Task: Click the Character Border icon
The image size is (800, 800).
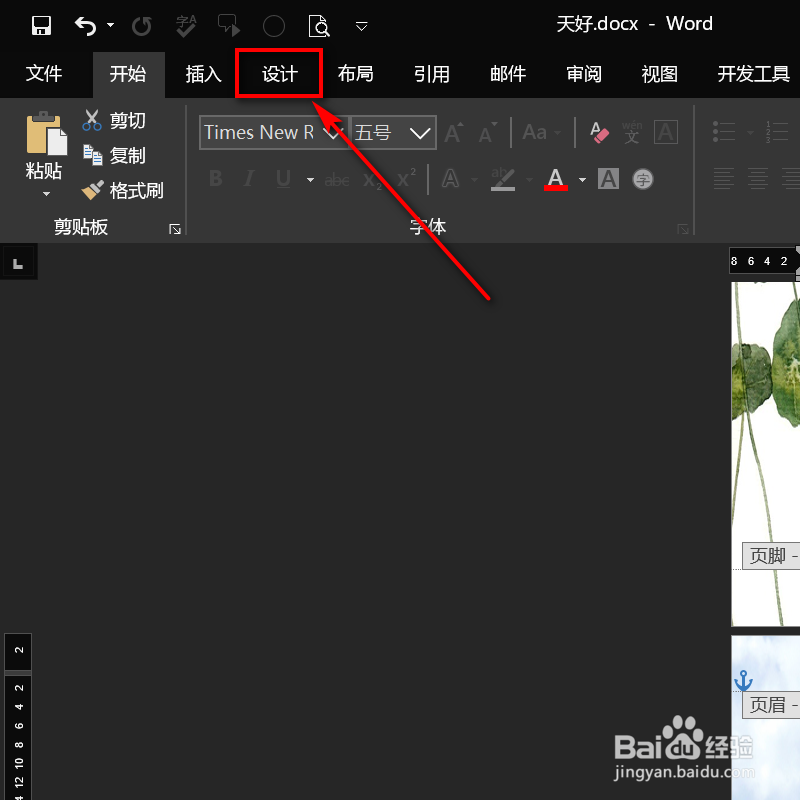Action: coord(666,133)
